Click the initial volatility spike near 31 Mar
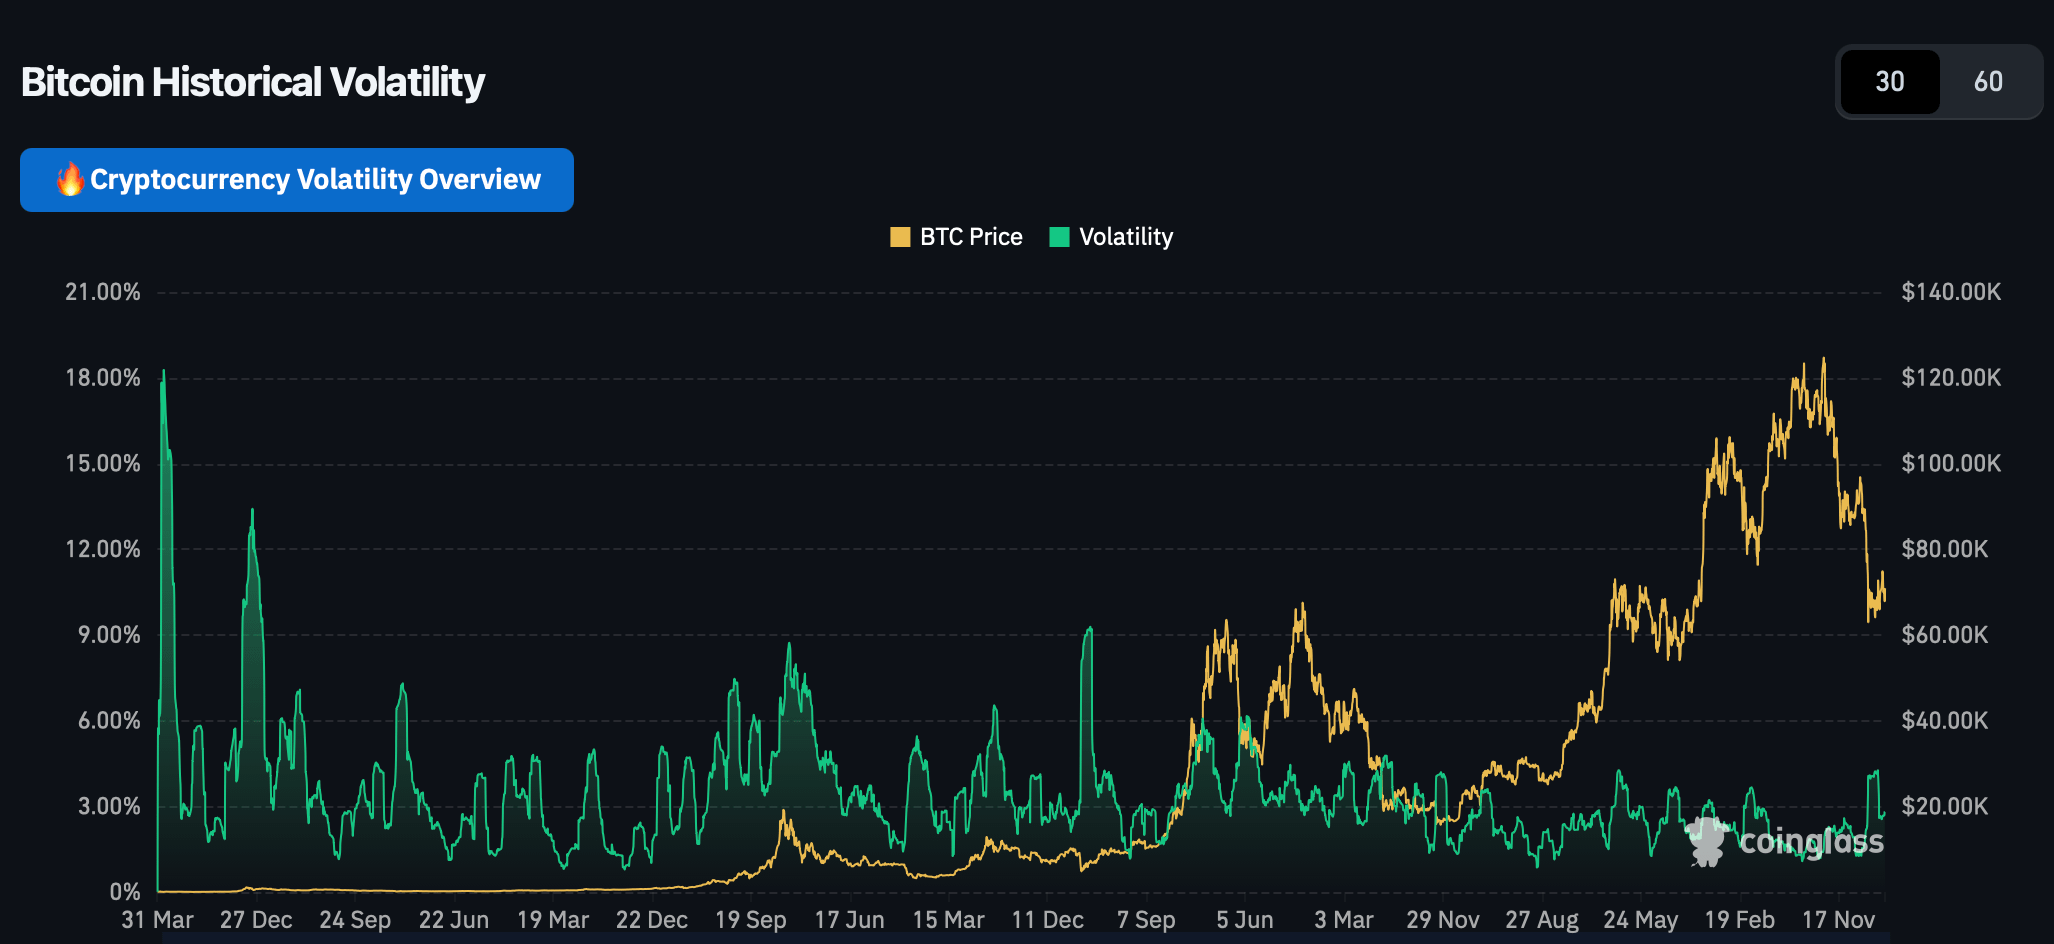2054x944 pixels. 164,374
